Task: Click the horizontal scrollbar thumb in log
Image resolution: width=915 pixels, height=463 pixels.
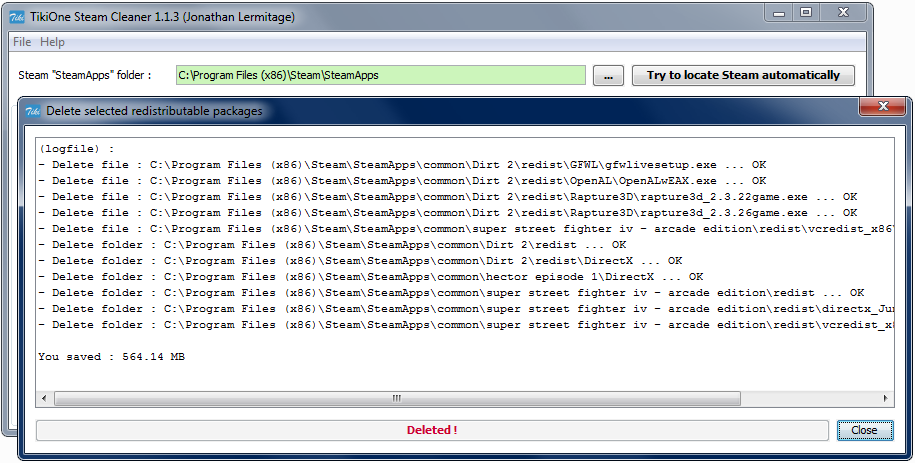Action: point(397,399)
